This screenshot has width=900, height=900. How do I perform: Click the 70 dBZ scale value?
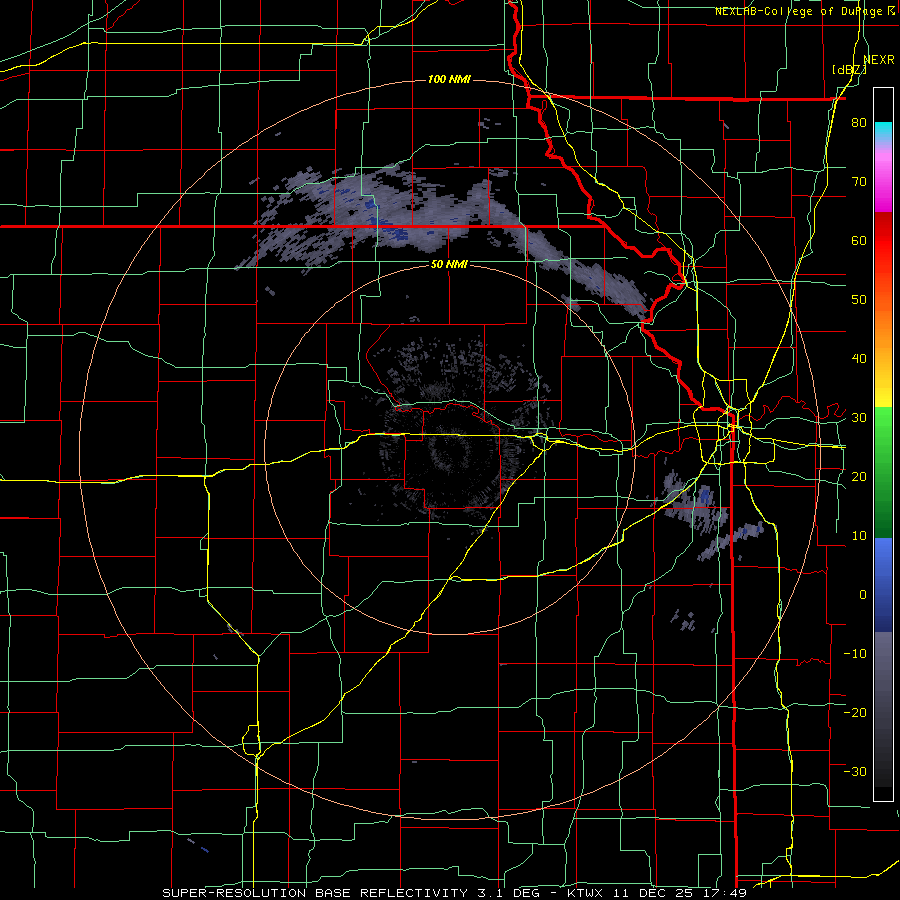click(859, 182)
